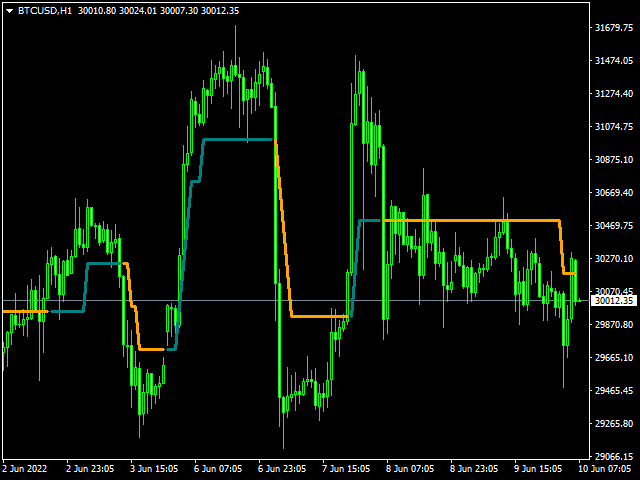This screenshot has height=480, width=640.
Task: Click the 3 Jun 15:05 time label
Action: point(154,469)
